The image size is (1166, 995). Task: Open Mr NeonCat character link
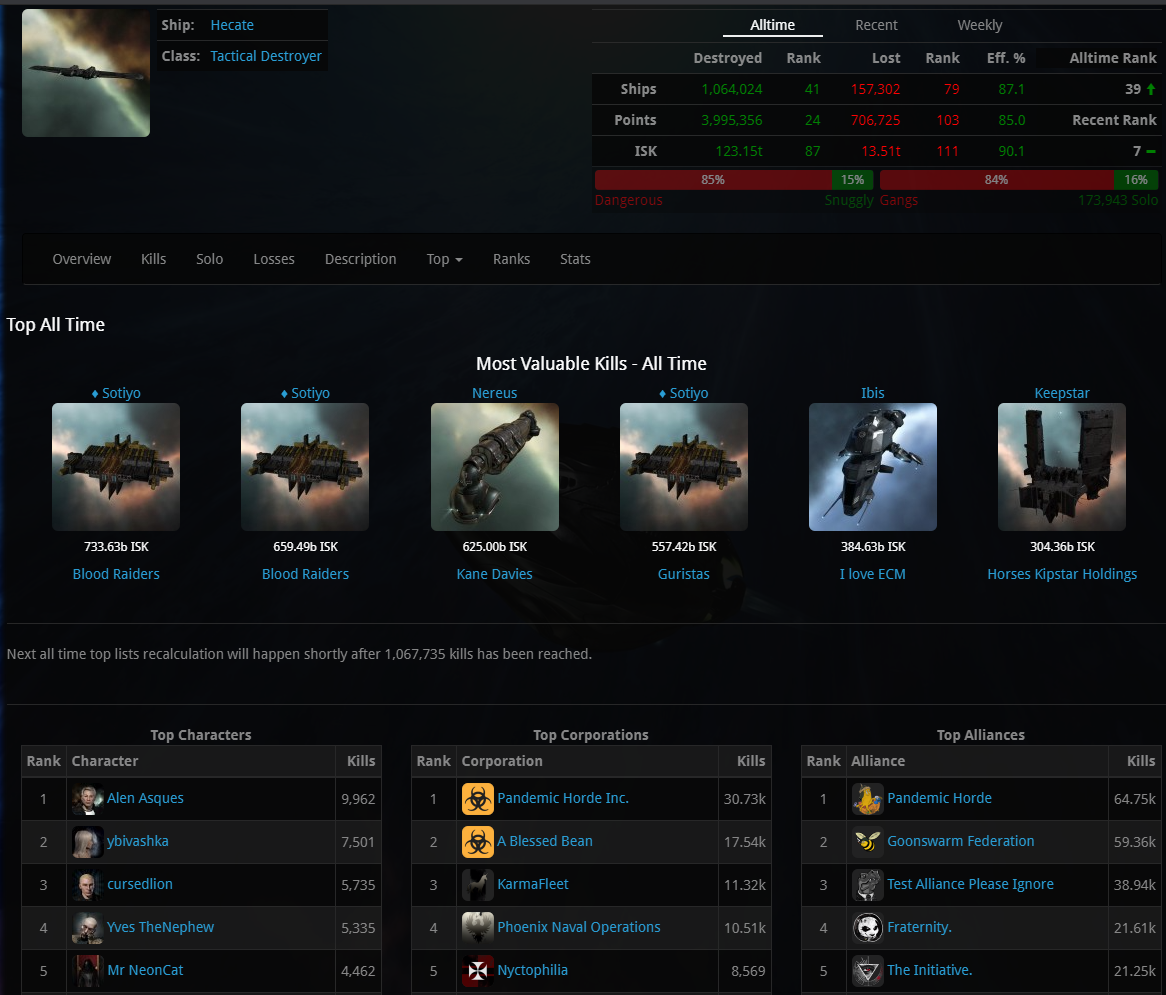point(145,970)
